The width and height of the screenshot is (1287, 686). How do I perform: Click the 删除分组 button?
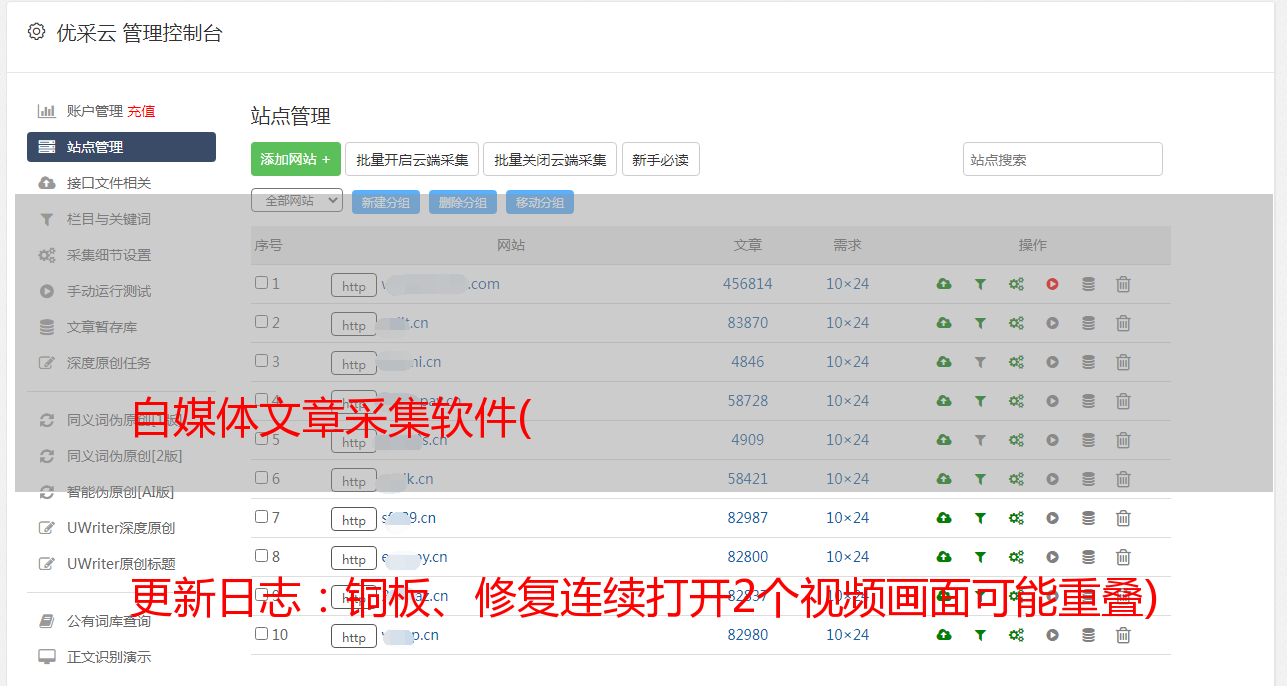(463, 202)
